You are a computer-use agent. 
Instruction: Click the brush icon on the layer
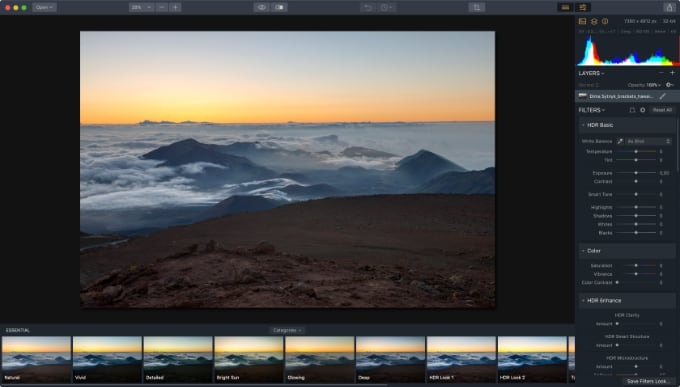point(663,96)
